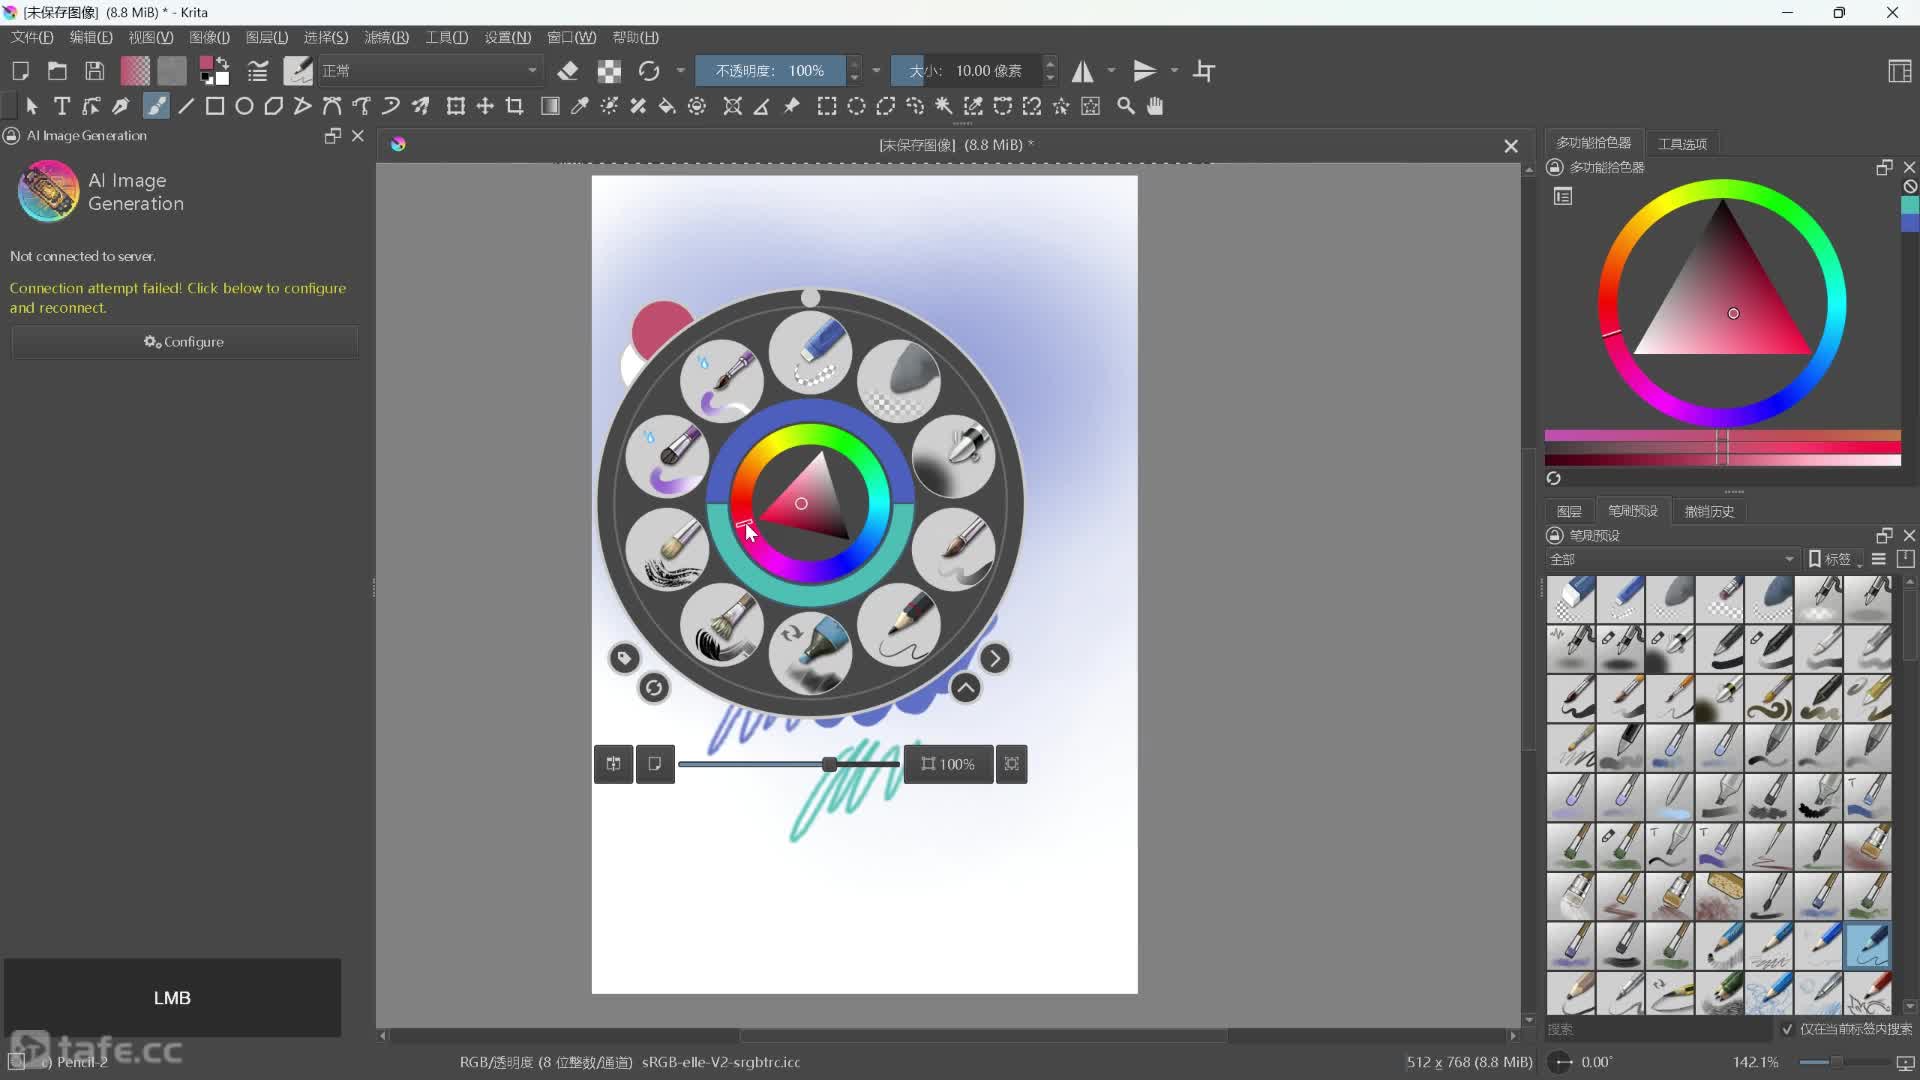Image resolution: width=1920 pixels, height=1080 pixels.
Task: Expand the dropdown next to reload preset
Action: click(681, 71)
